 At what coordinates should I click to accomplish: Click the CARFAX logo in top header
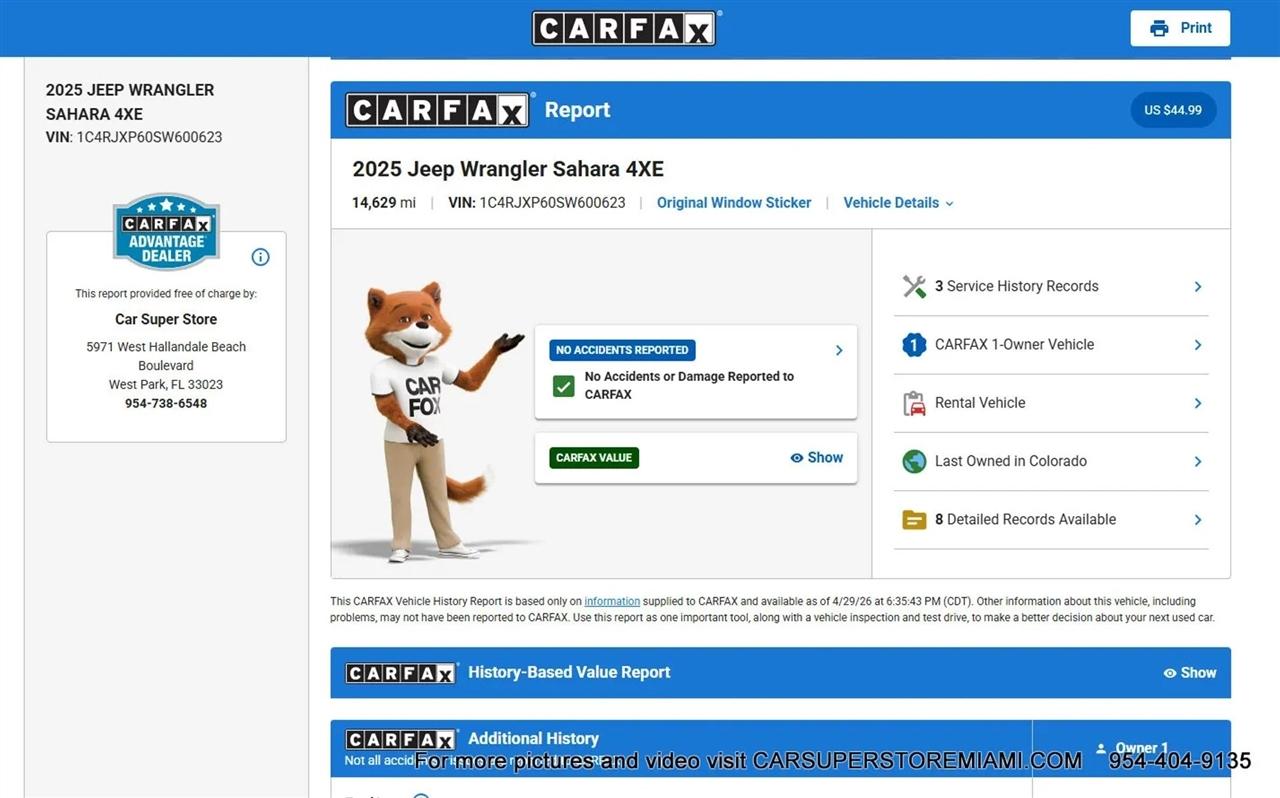624,28
